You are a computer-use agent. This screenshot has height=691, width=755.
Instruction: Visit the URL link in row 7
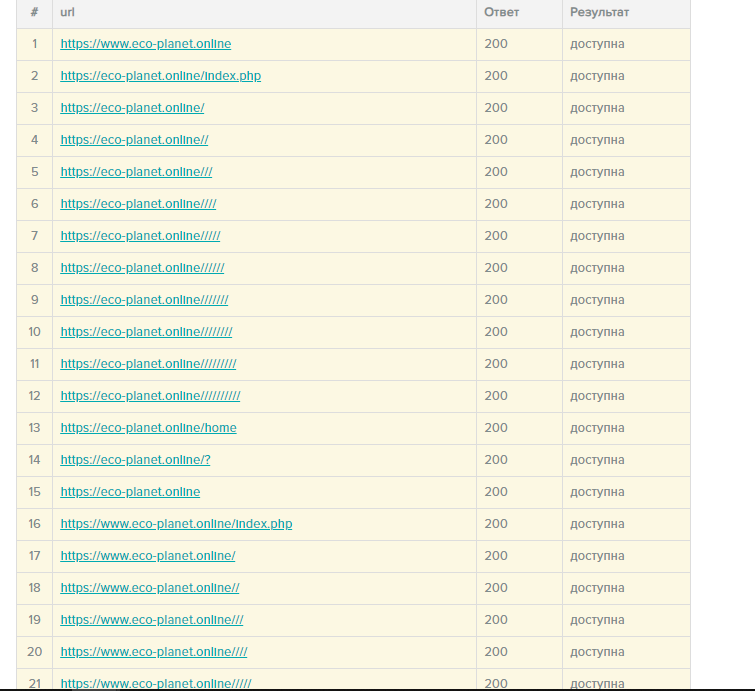pos(140,236)
